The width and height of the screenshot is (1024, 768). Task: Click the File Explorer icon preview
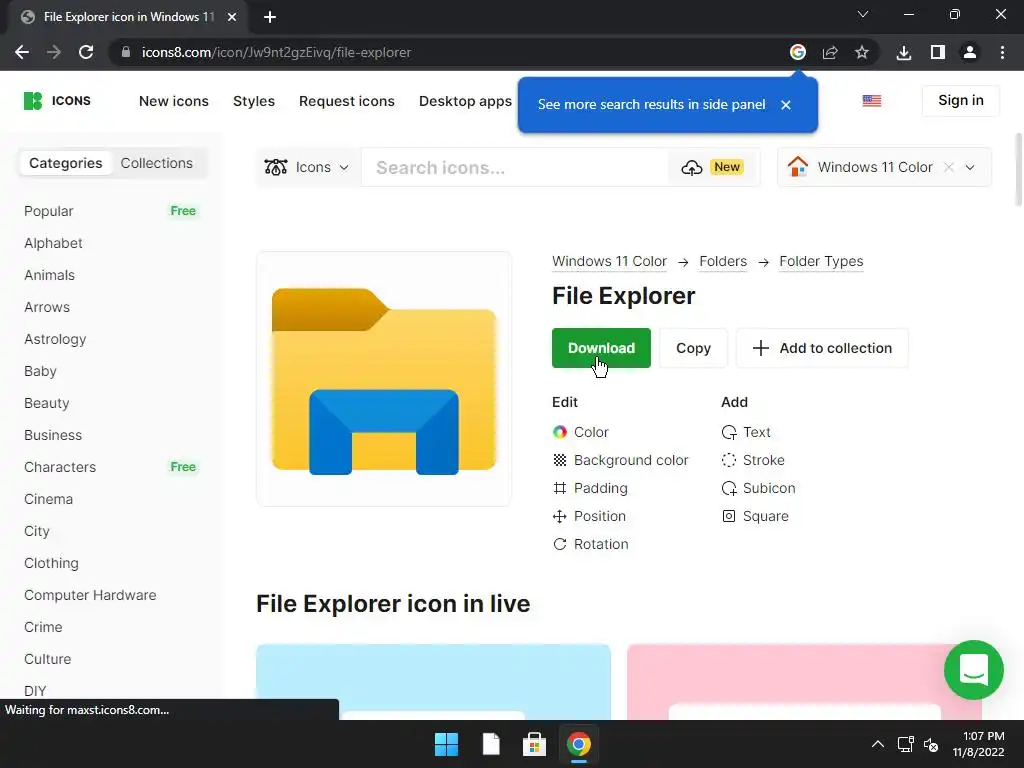(384, 379)
